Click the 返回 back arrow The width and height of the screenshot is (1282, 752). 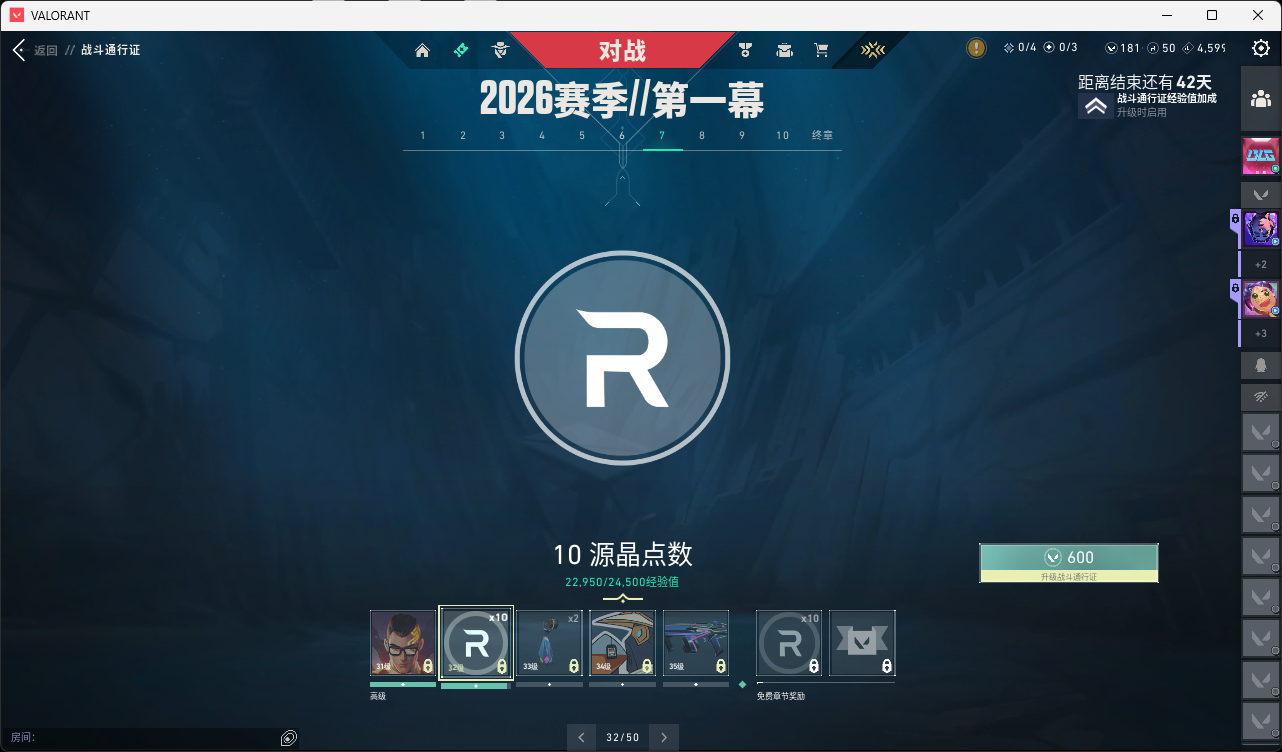coord(19,50)
